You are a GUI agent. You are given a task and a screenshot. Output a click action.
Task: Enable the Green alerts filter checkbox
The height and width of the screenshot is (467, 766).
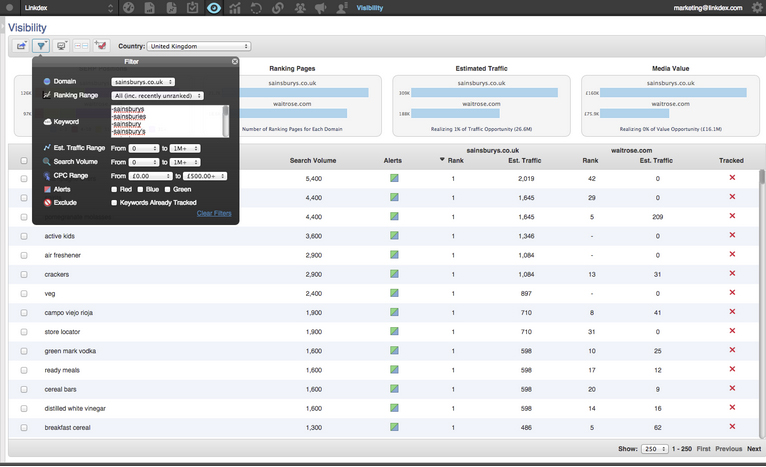pyautogui.click(x=167, y=190)
